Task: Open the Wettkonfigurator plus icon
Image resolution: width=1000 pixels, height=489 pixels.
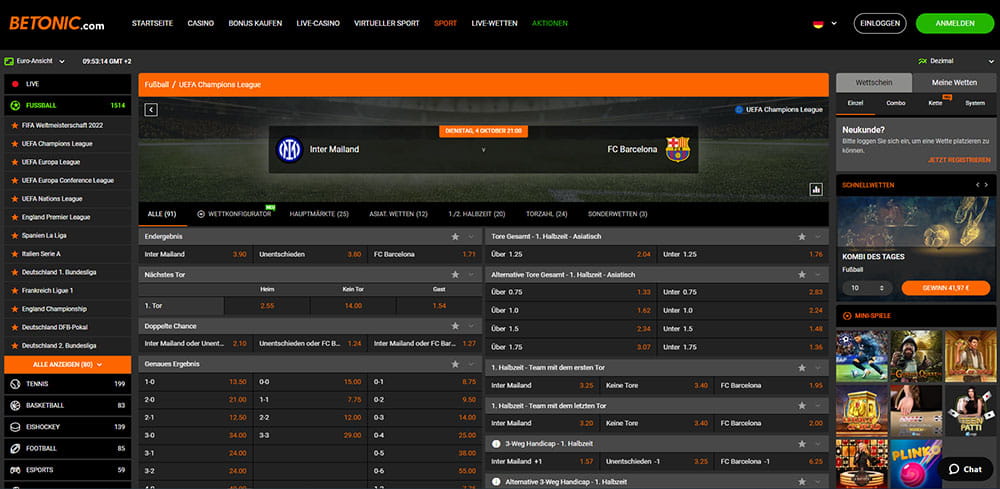Action: [201, 214]
